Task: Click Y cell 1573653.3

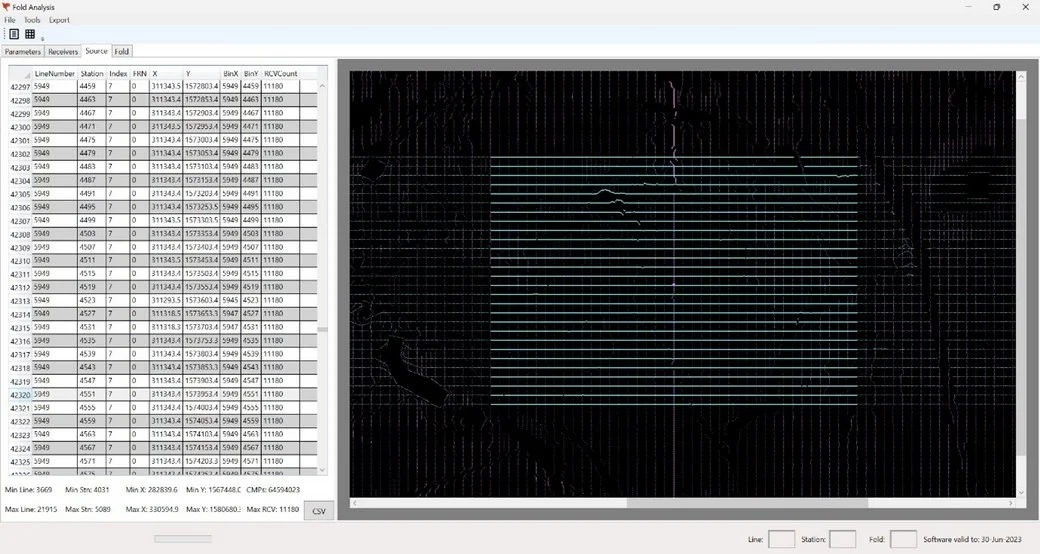Action: pos(202,313)
